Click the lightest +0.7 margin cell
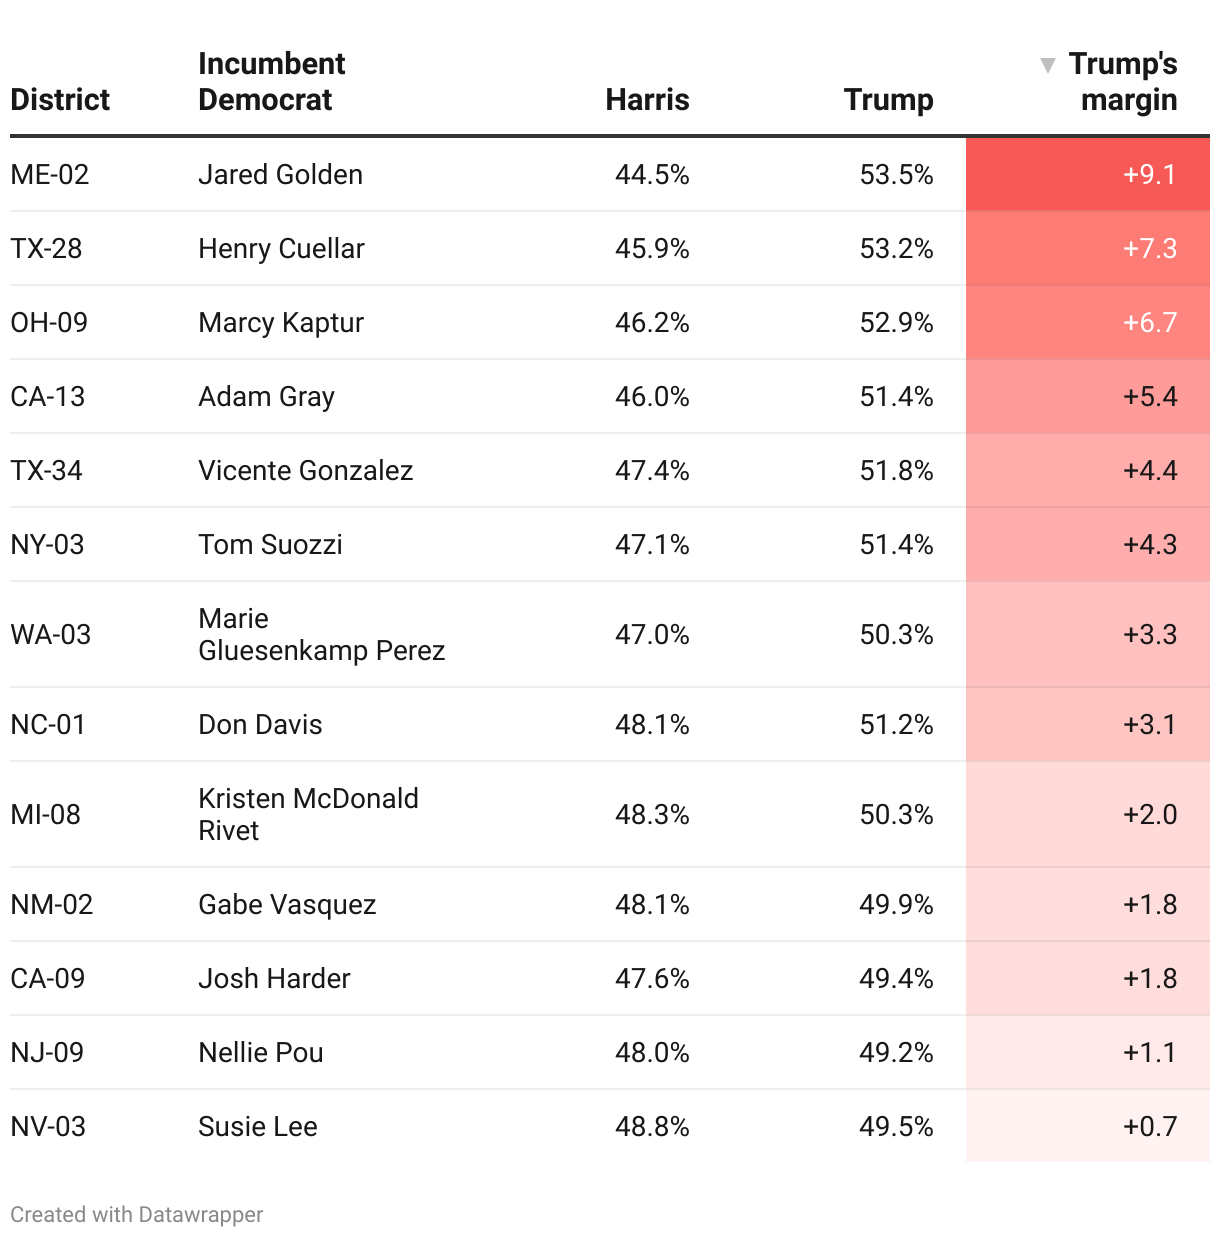 (x=1149, y=1127)
